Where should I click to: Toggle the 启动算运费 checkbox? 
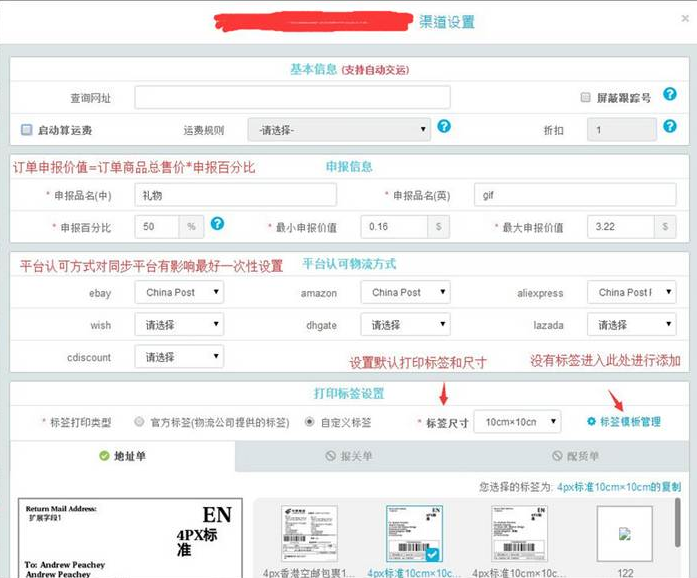[x=27, y=130]
